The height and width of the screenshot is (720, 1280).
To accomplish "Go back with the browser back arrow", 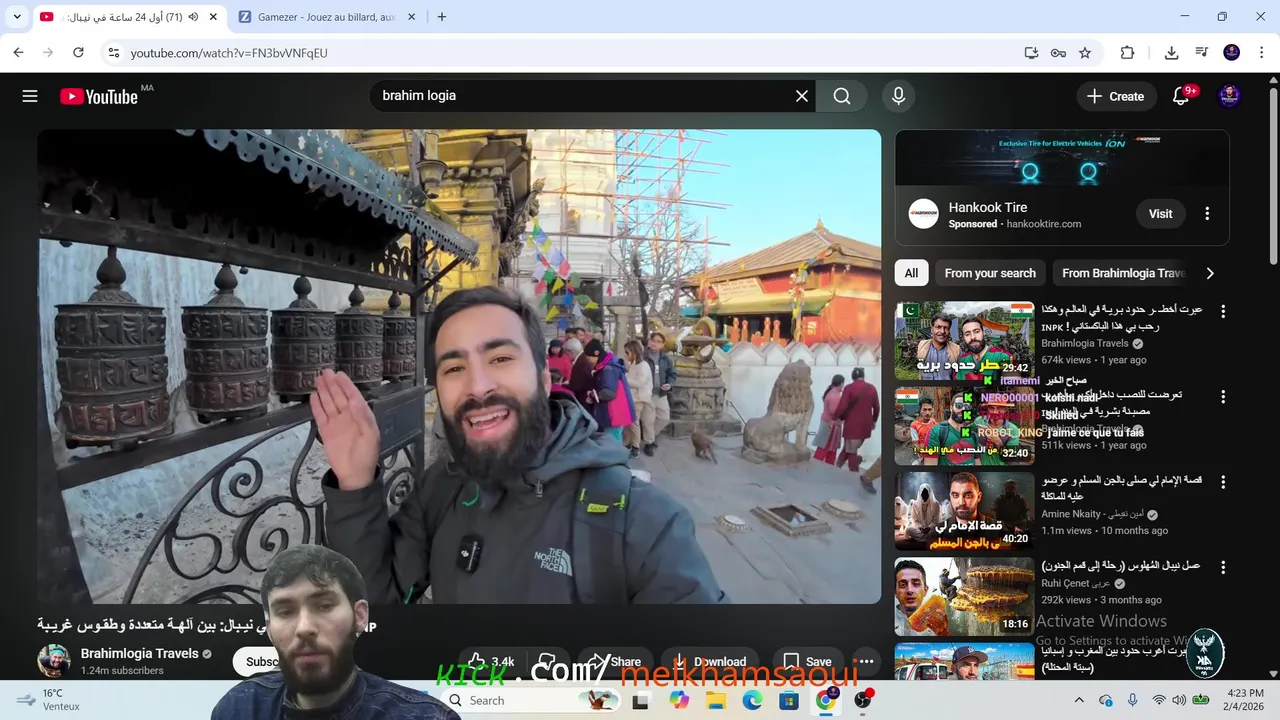I will 18,53.
